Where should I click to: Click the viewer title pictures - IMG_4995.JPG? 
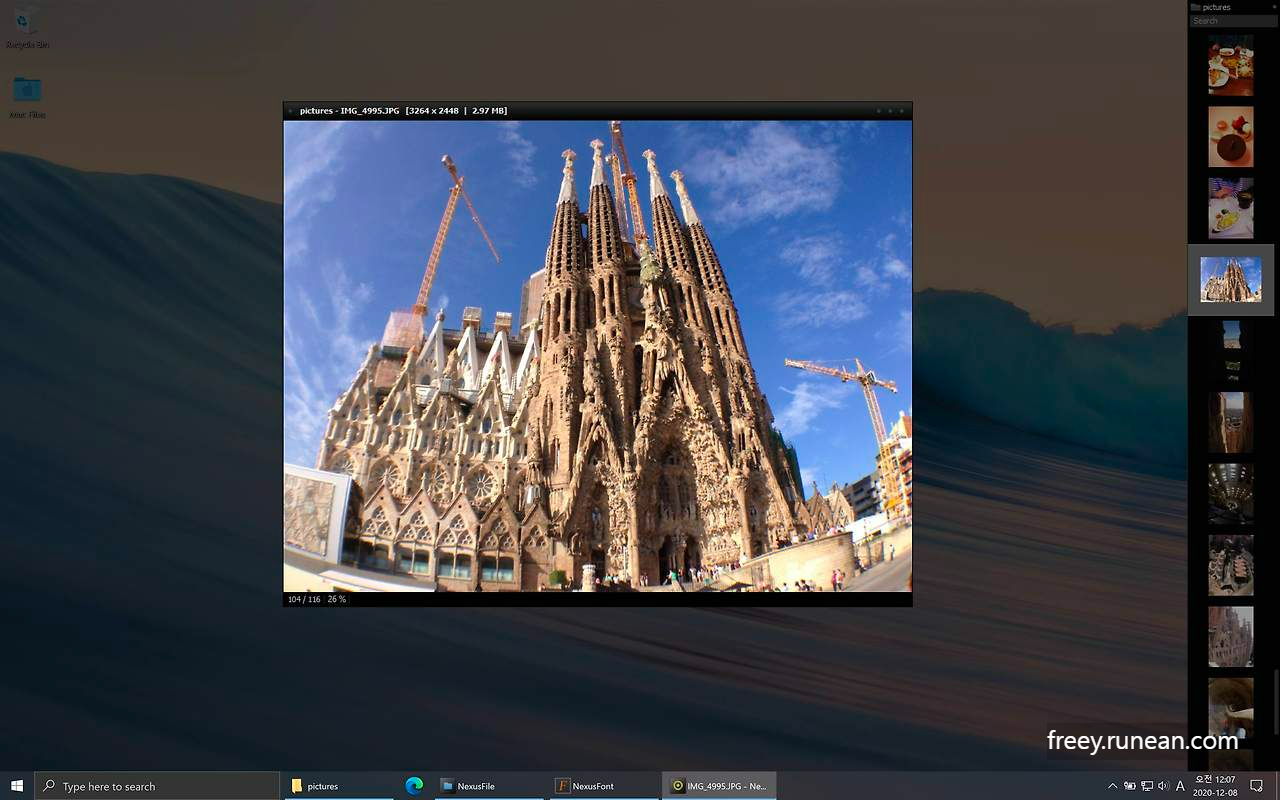tap(349, 111)
